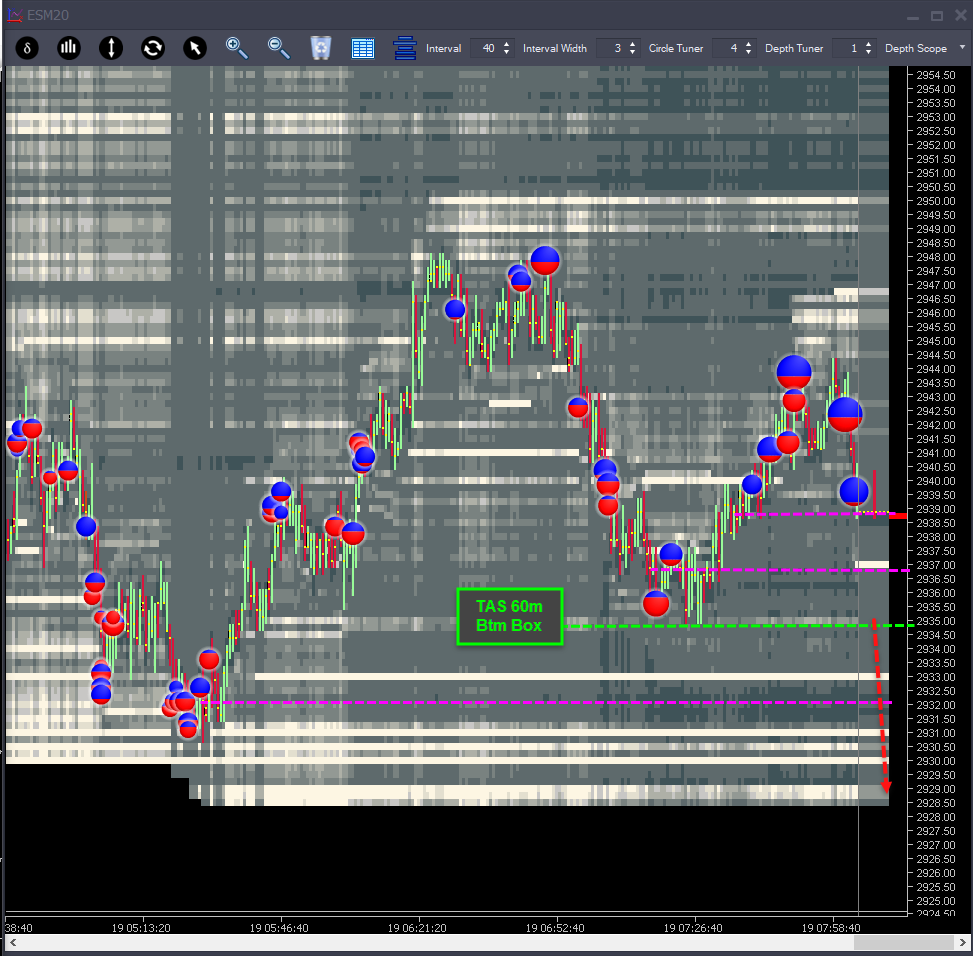Click the 2932.00 price on the axis
Screen dimensions: 973x956
click(x=936, y=705)
